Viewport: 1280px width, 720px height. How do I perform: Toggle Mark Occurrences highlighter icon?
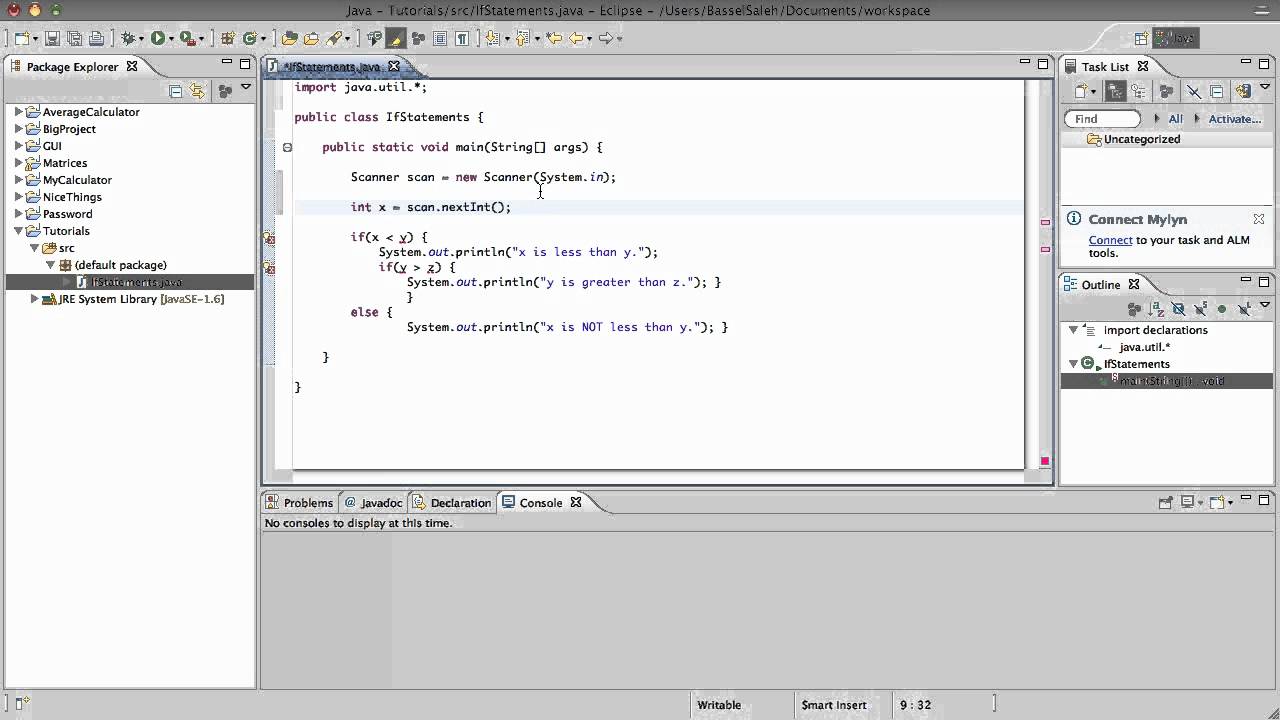click(396, 38)
